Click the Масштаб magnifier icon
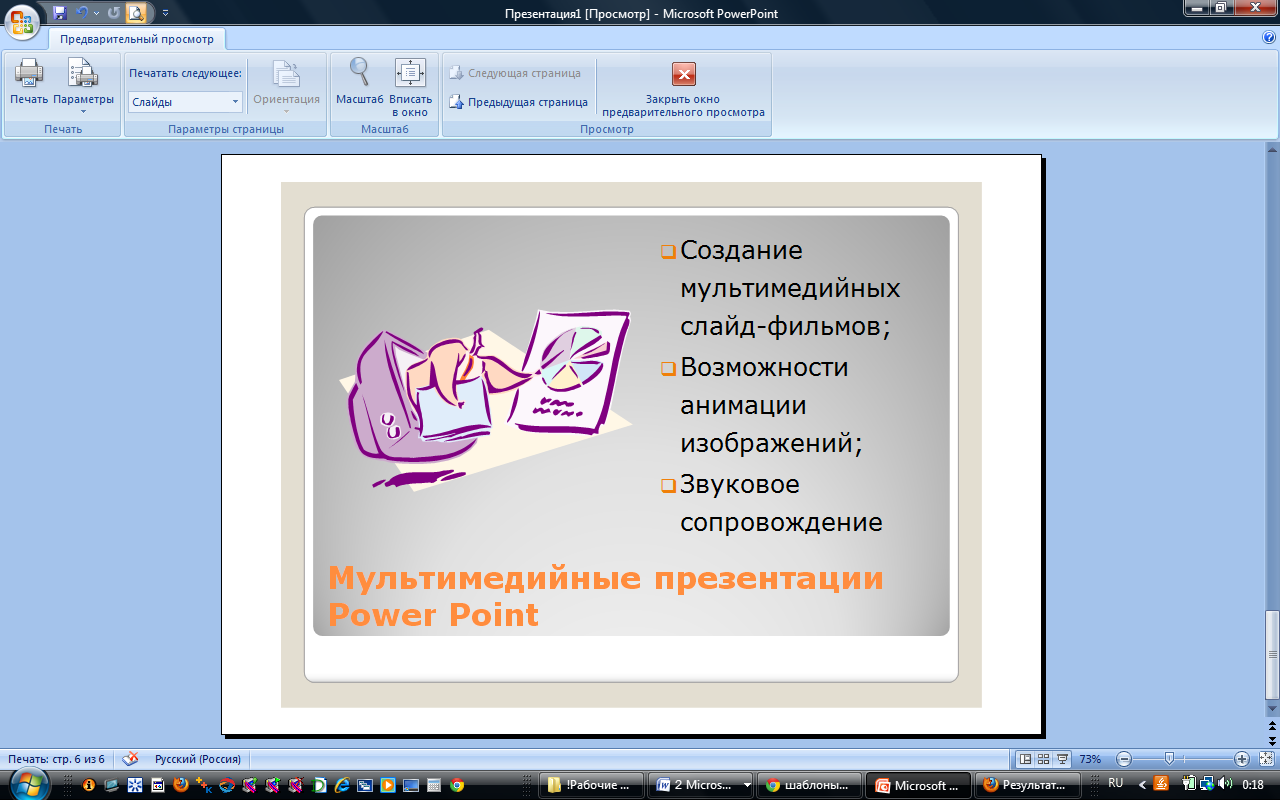 tap(360, 73)
